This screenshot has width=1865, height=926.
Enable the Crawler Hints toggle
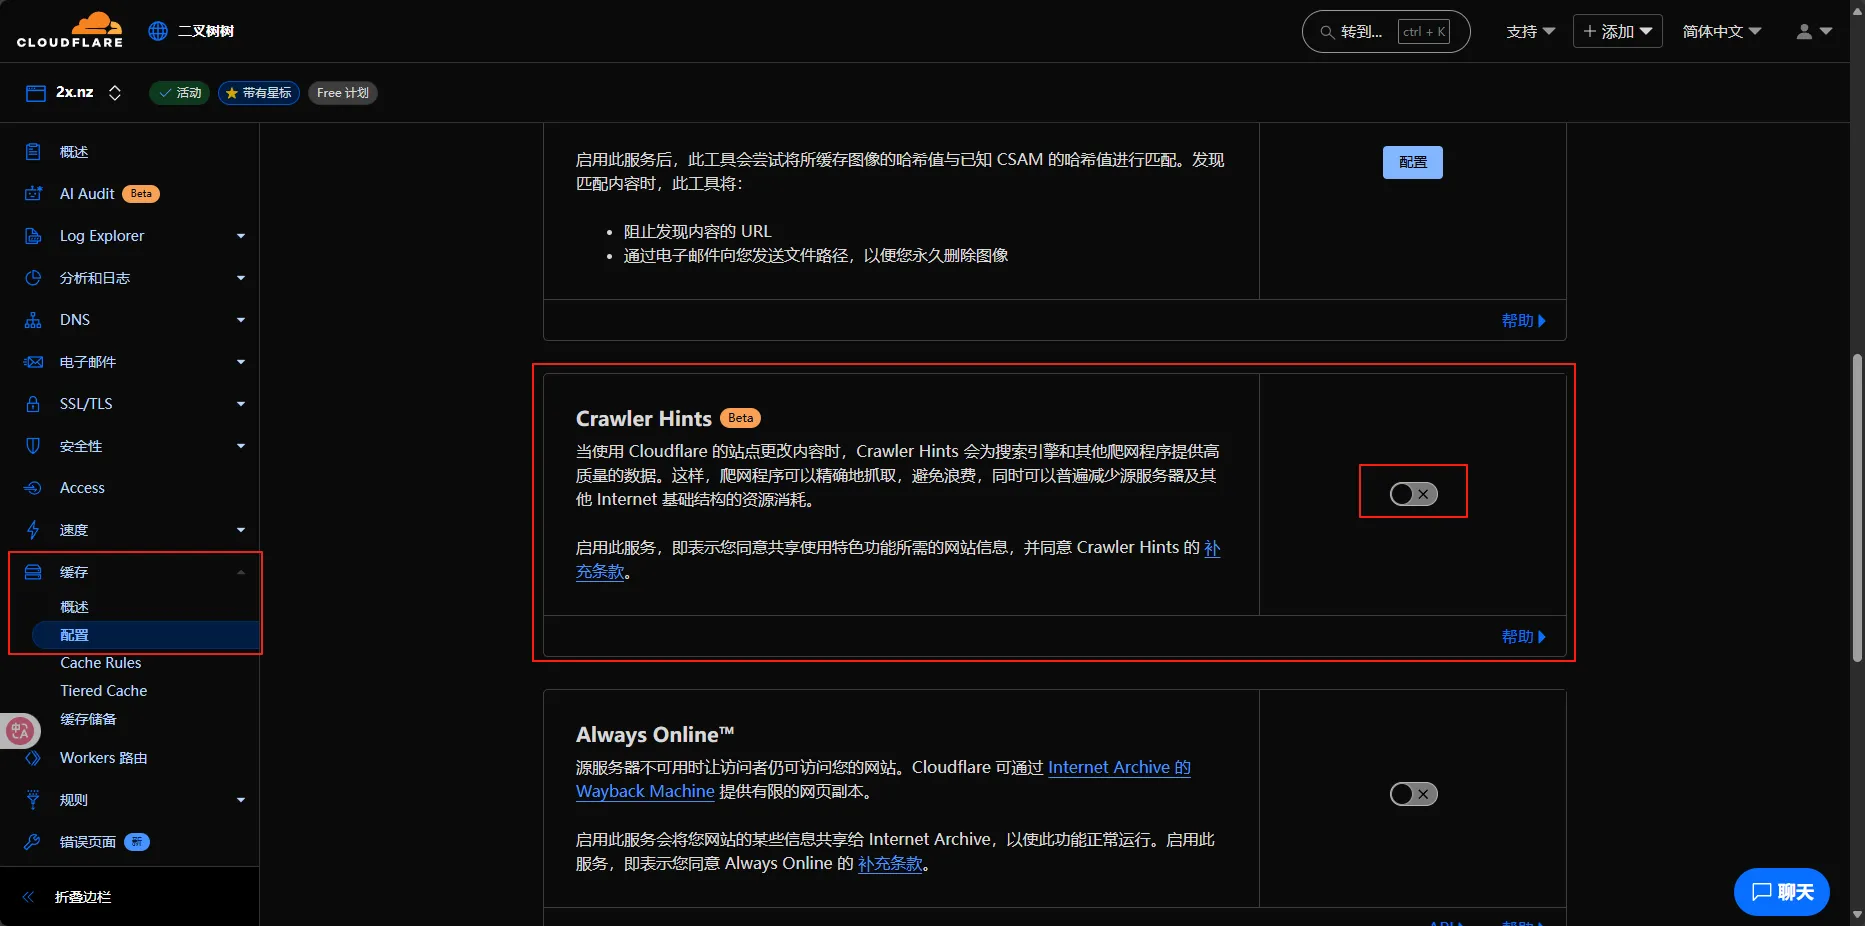tap(1413, 494)
